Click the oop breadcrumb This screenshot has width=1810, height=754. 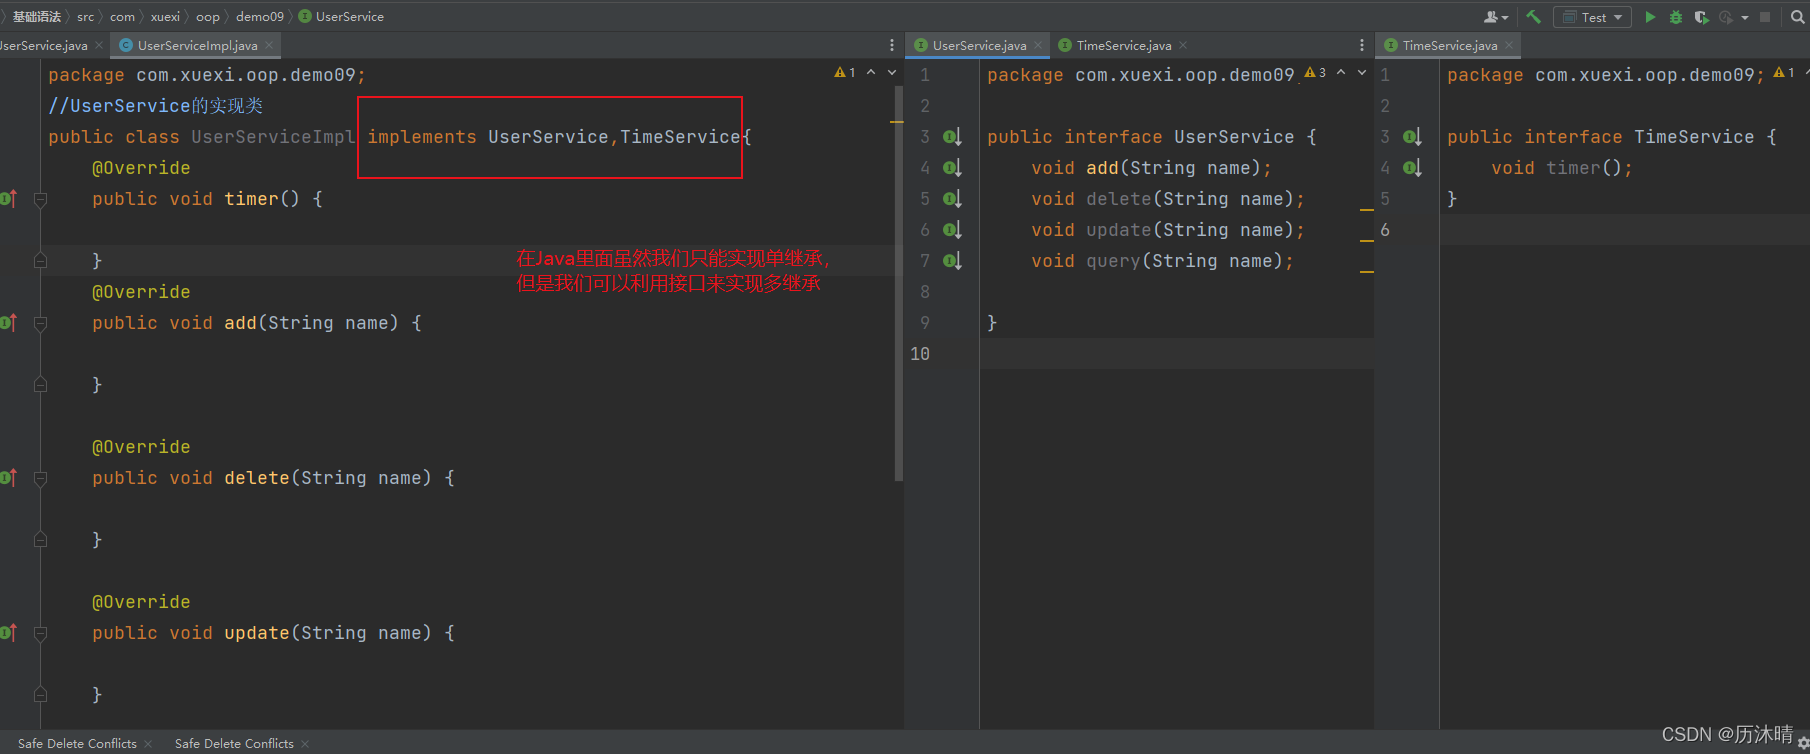click(208, 17)
